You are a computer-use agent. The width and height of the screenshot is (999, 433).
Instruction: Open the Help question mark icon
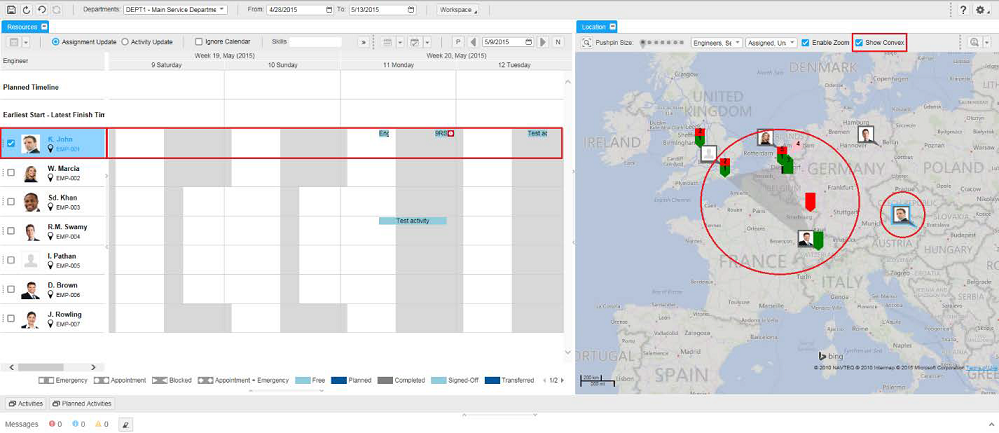962,9
